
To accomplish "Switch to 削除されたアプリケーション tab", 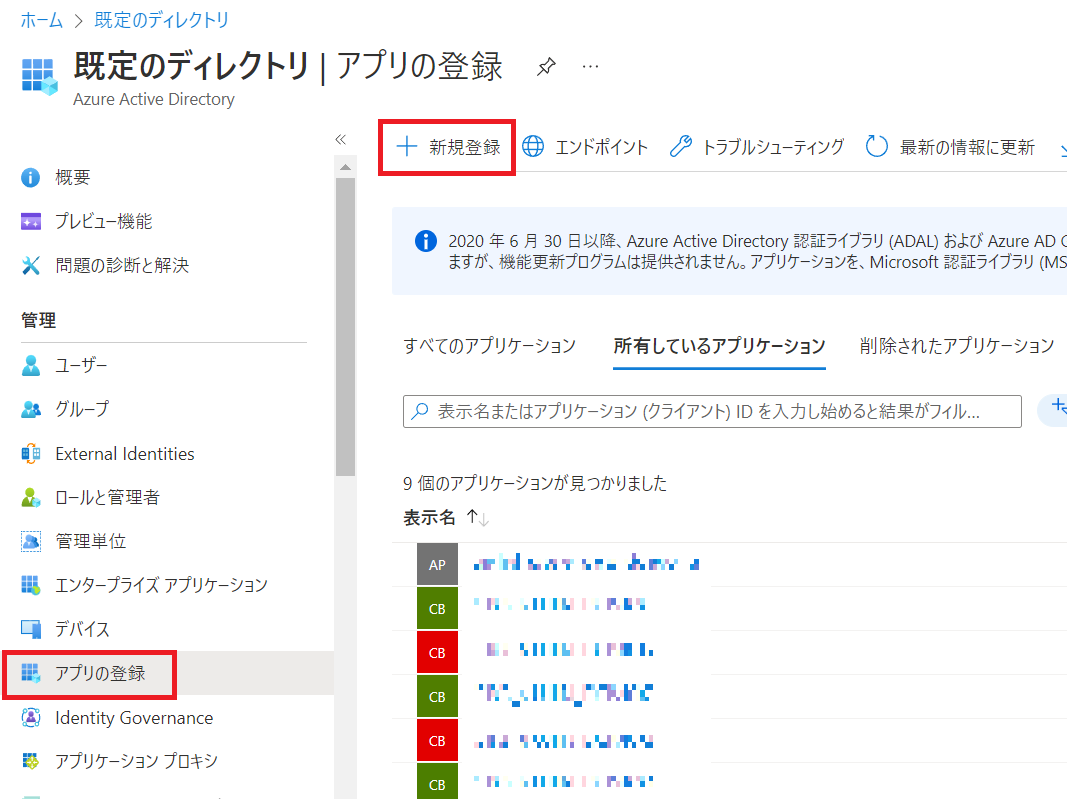I will point(956,346).
